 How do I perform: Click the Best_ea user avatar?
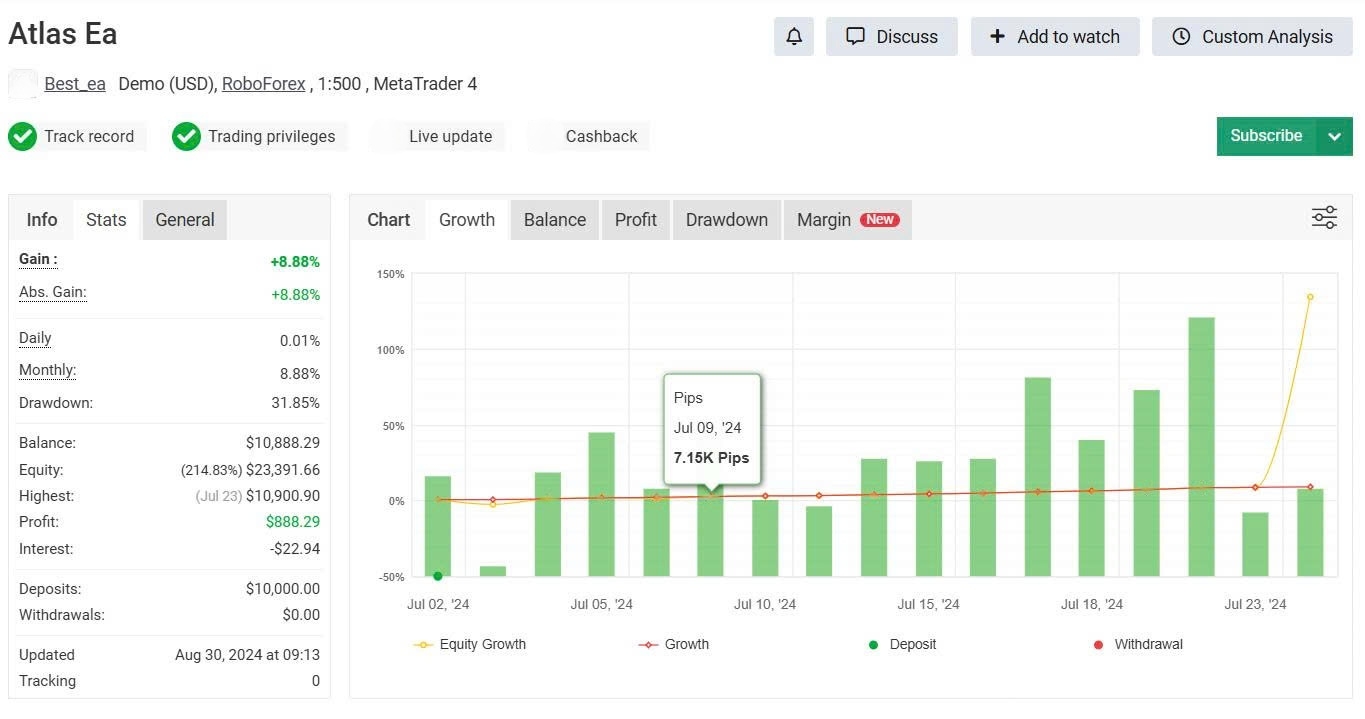pos(23,84)
